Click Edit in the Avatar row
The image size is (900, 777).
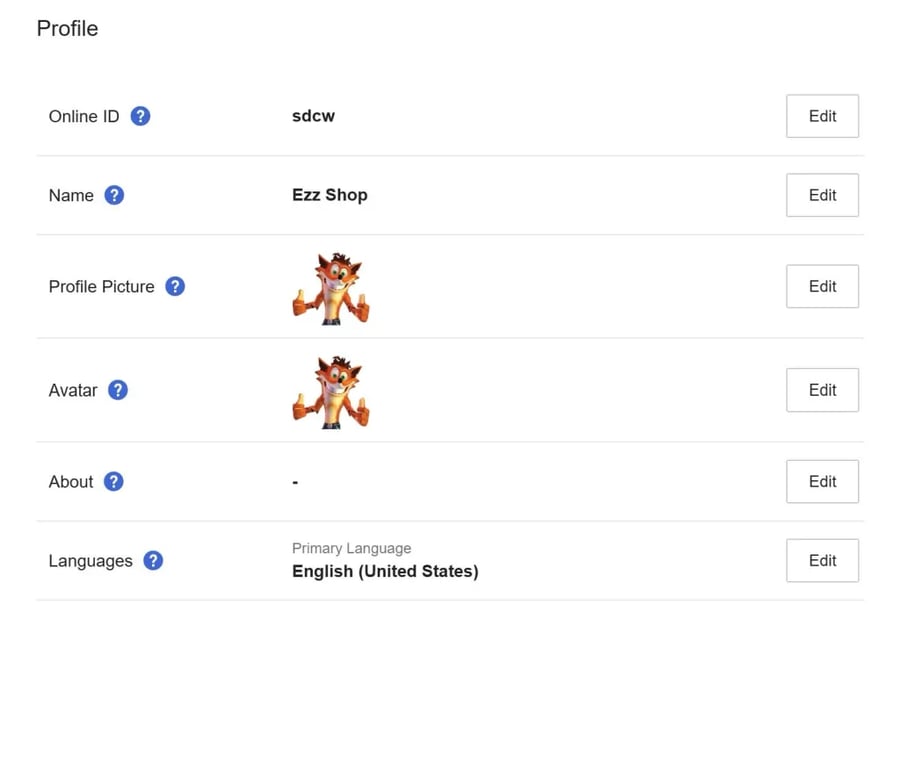coord(822,390)
